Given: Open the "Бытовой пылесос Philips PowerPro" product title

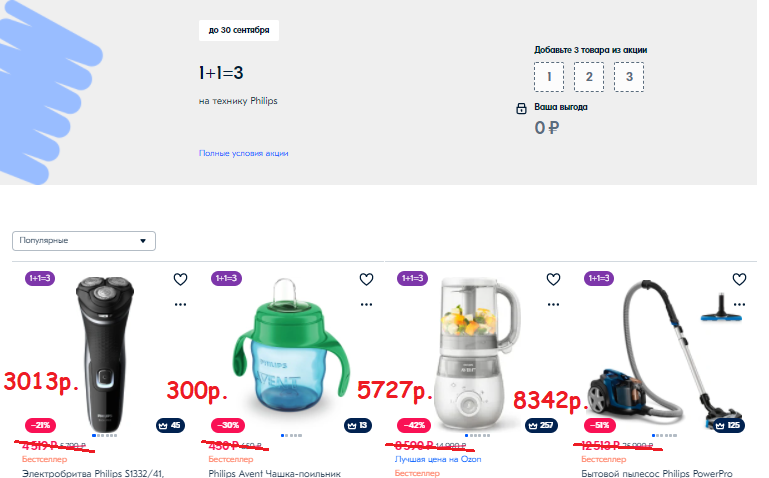Looking at the screenshot, I should pyautogui.click(x=656, y=473).
